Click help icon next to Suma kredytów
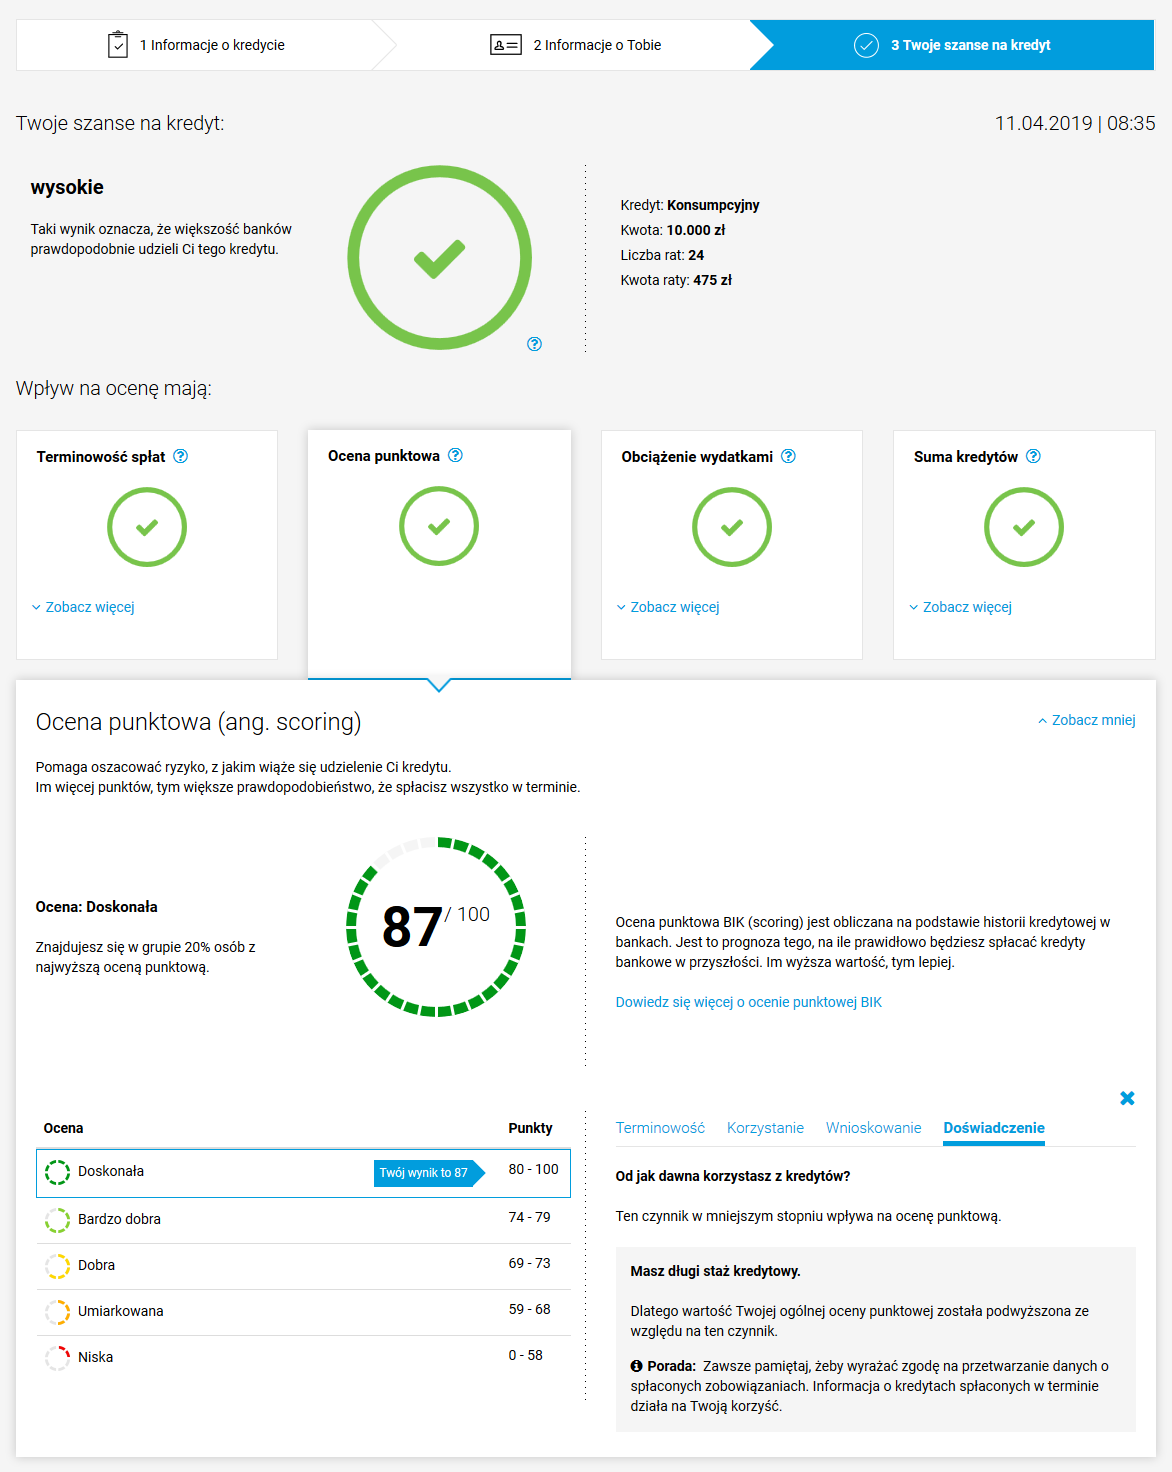The image size is (1172, 1472). [1033, 456]
